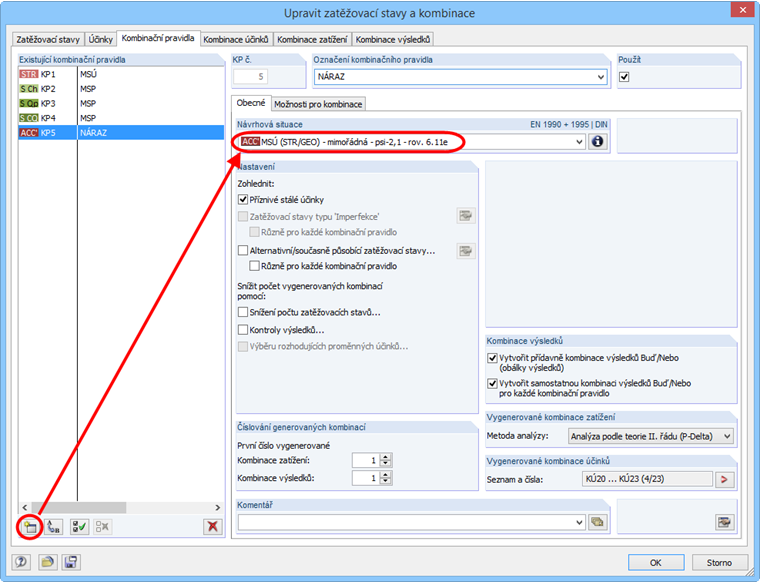Click the horizontal scrollbar thumb in rule list

click(x=80, y=507)
